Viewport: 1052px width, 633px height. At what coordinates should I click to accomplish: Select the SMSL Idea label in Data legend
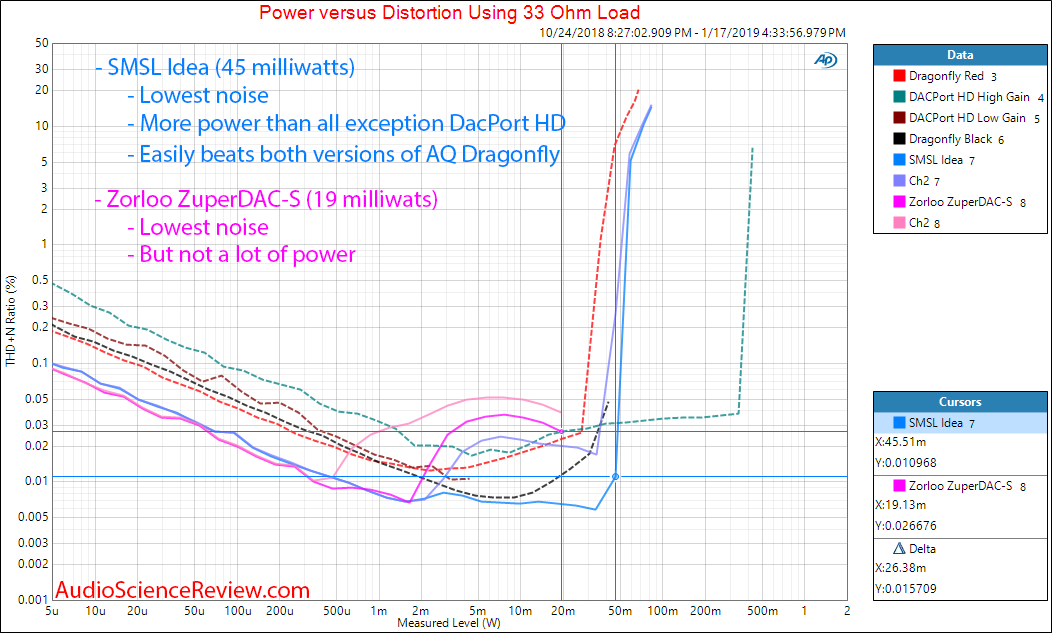click(x=935, y=160)
